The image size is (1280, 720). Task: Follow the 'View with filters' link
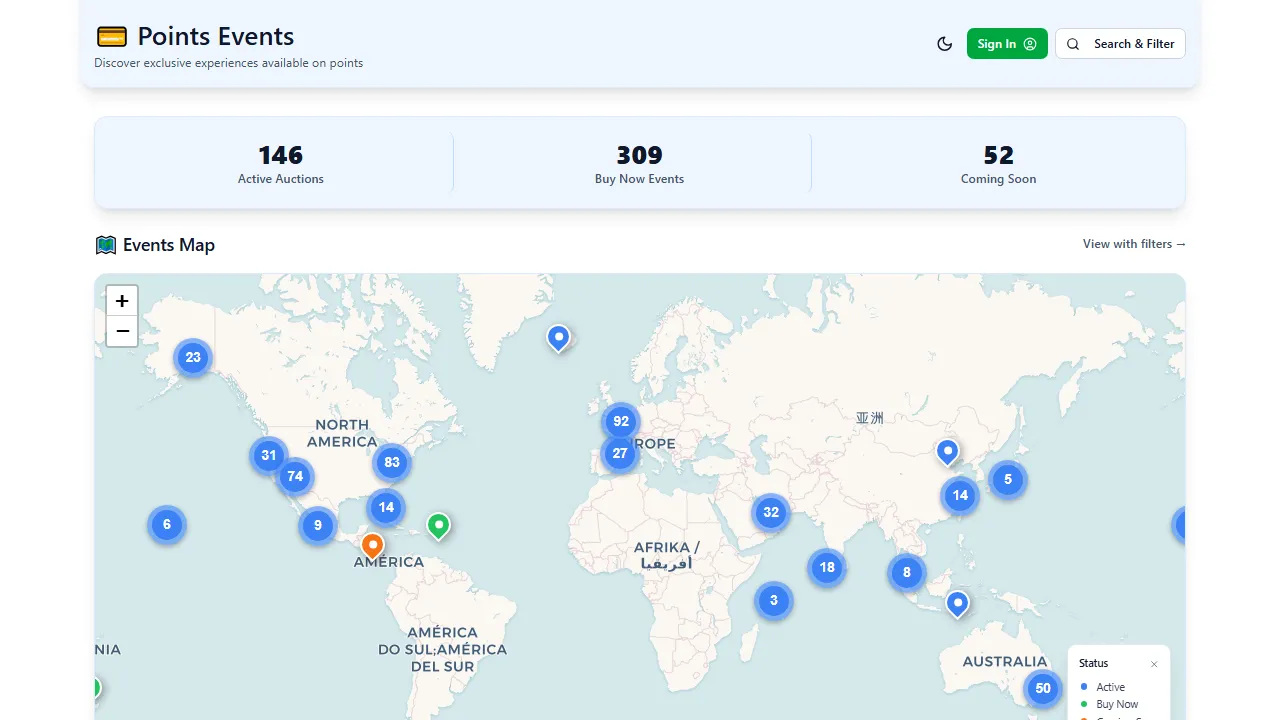[x=1134, y=244]
